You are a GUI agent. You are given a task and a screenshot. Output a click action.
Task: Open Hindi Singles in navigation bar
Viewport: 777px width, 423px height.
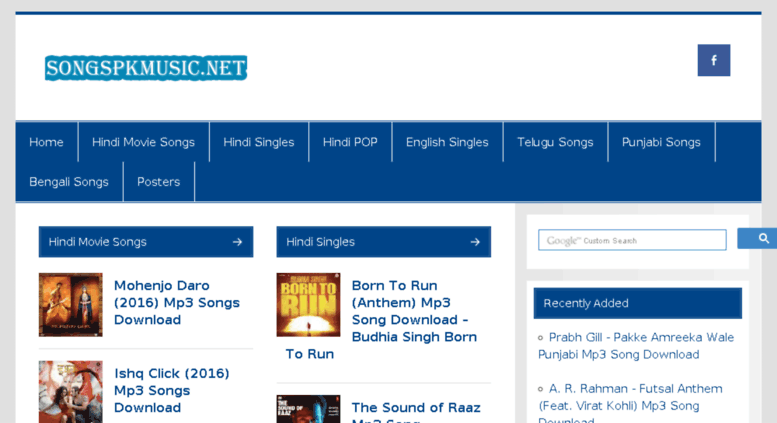pyautogui.click(x=259, y=142)
